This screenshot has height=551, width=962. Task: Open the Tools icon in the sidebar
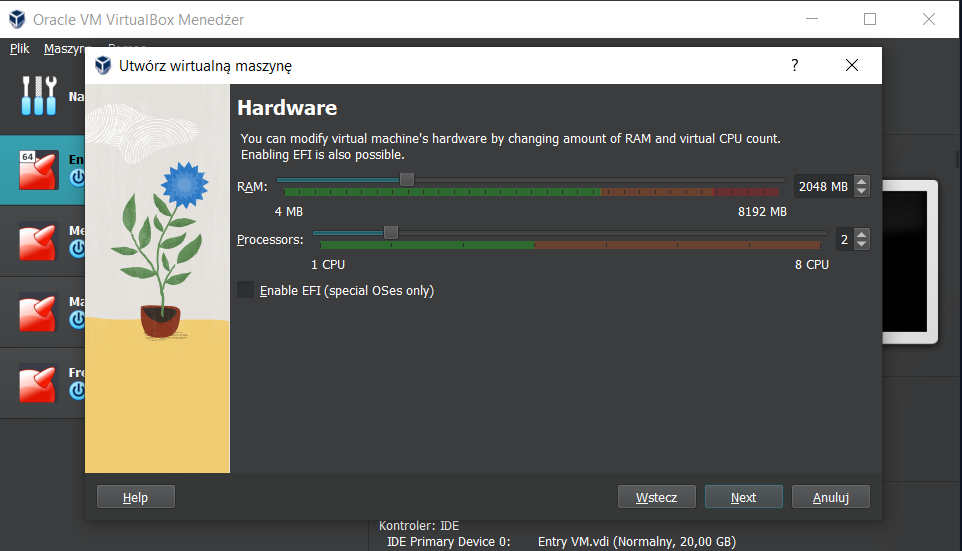tap(40, 96)
